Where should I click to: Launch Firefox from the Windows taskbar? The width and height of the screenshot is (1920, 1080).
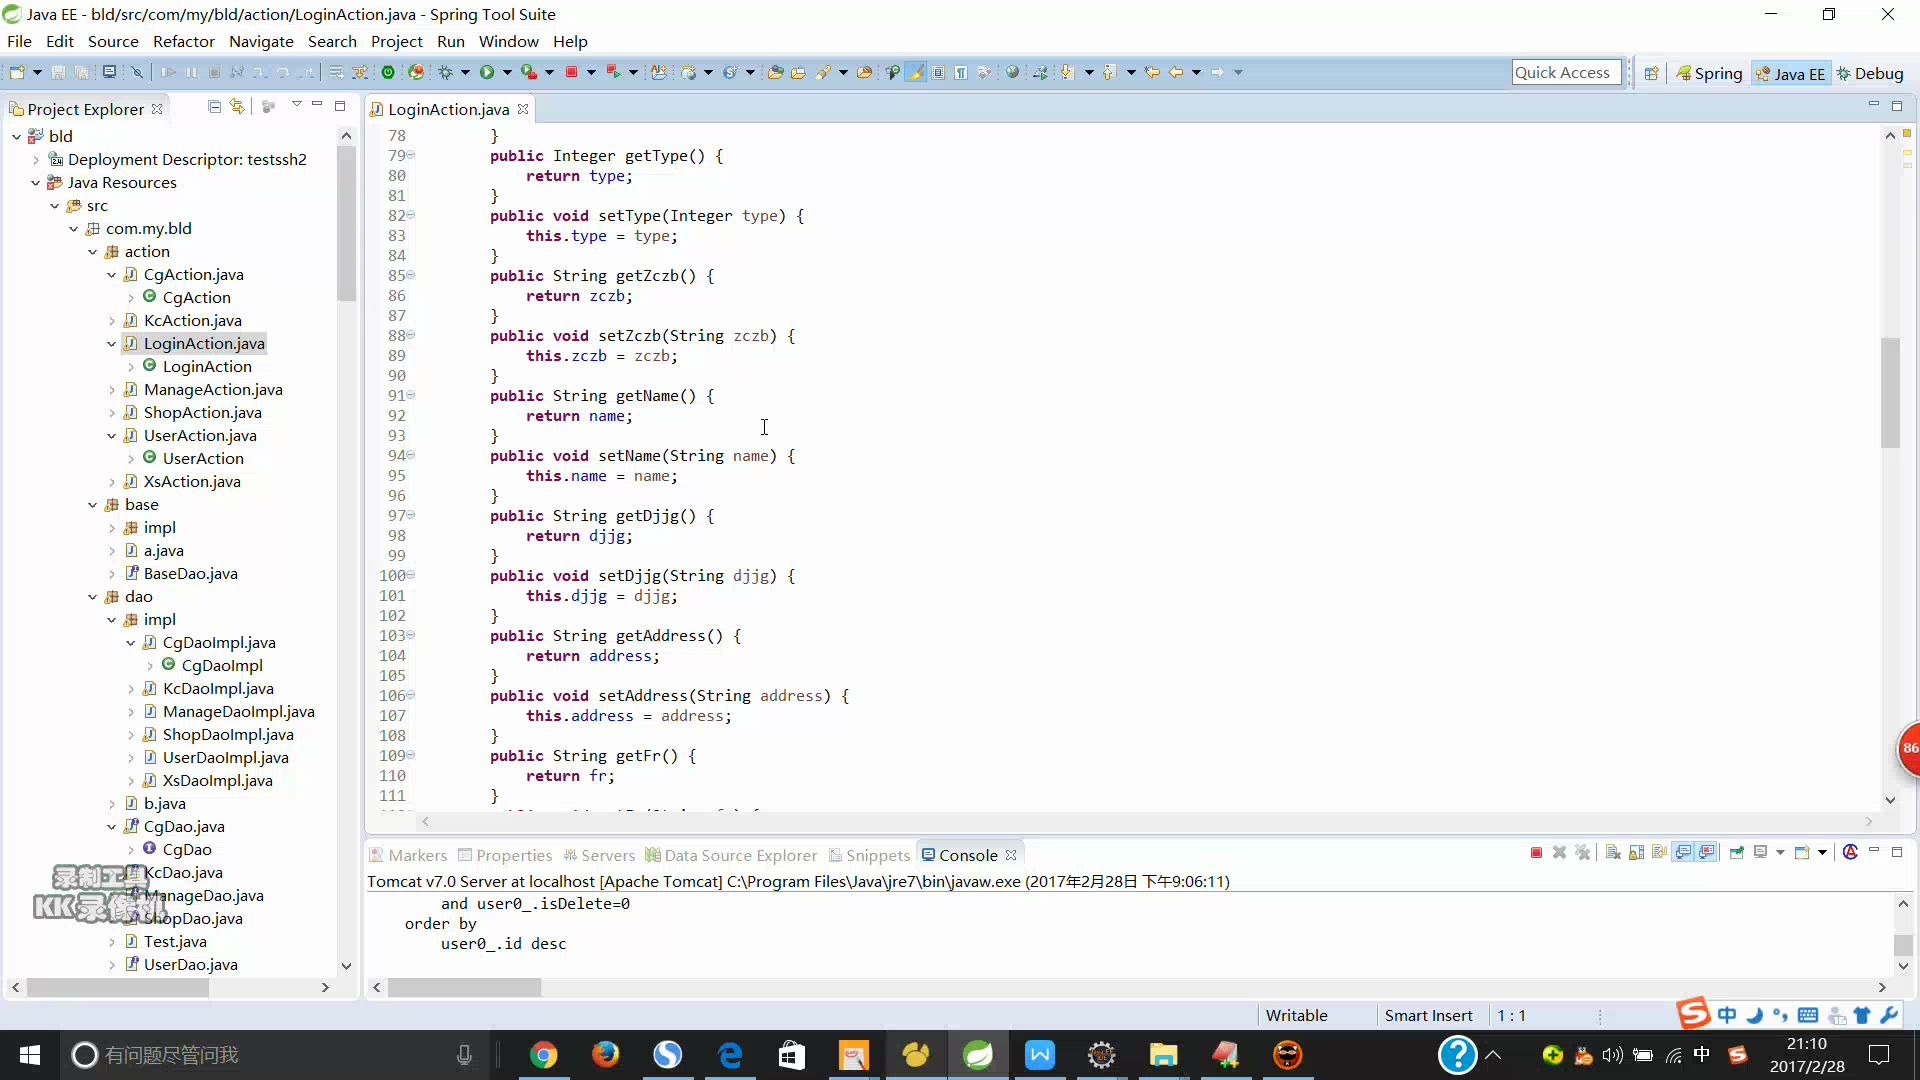pyautogui.click(x=606, y=1055)
